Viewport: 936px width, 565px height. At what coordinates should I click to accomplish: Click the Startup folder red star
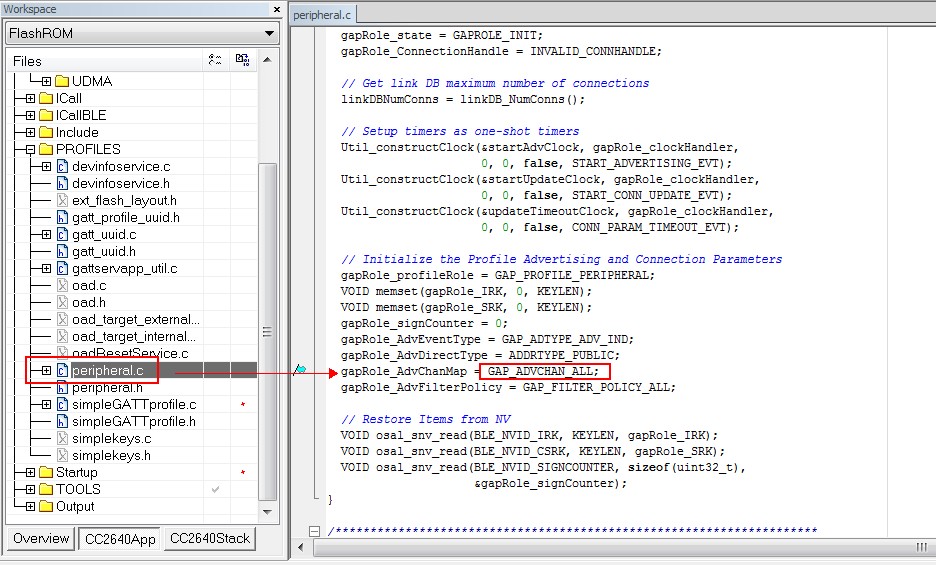point(243,472)
